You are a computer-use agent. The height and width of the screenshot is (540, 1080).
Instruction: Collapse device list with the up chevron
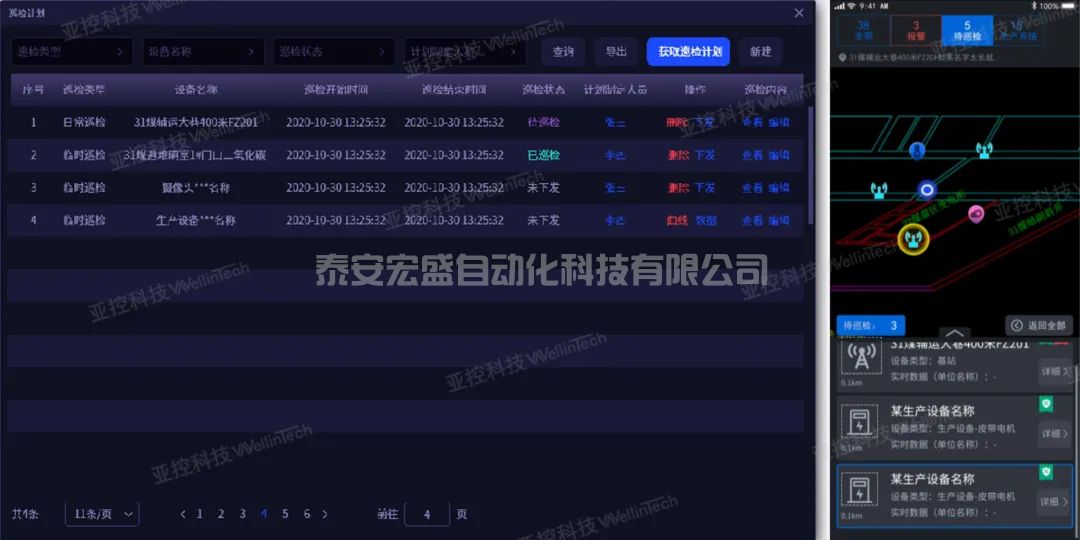[955, 333]
